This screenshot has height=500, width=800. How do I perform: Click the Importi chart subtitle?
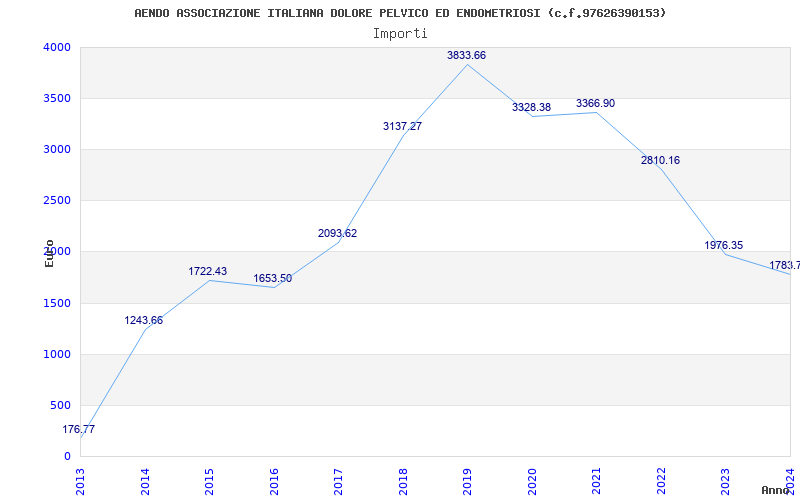point(400,34)
